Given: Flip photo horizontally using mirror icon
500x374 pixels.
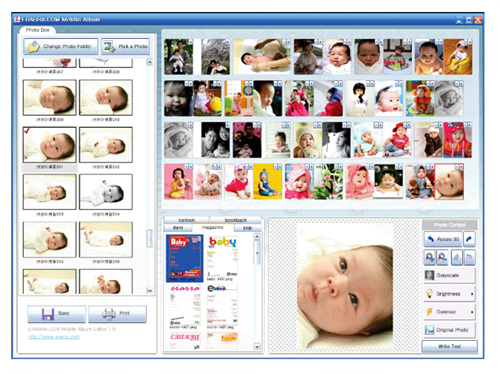Looking at the screenshot, I should click(x=457, y=257).
